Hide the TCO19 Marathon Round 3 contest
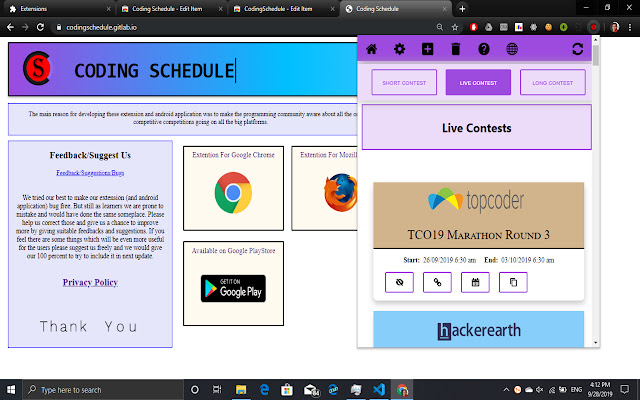This screenshot has width=640, height=400. pyautogui.click(x=399, y=282)
